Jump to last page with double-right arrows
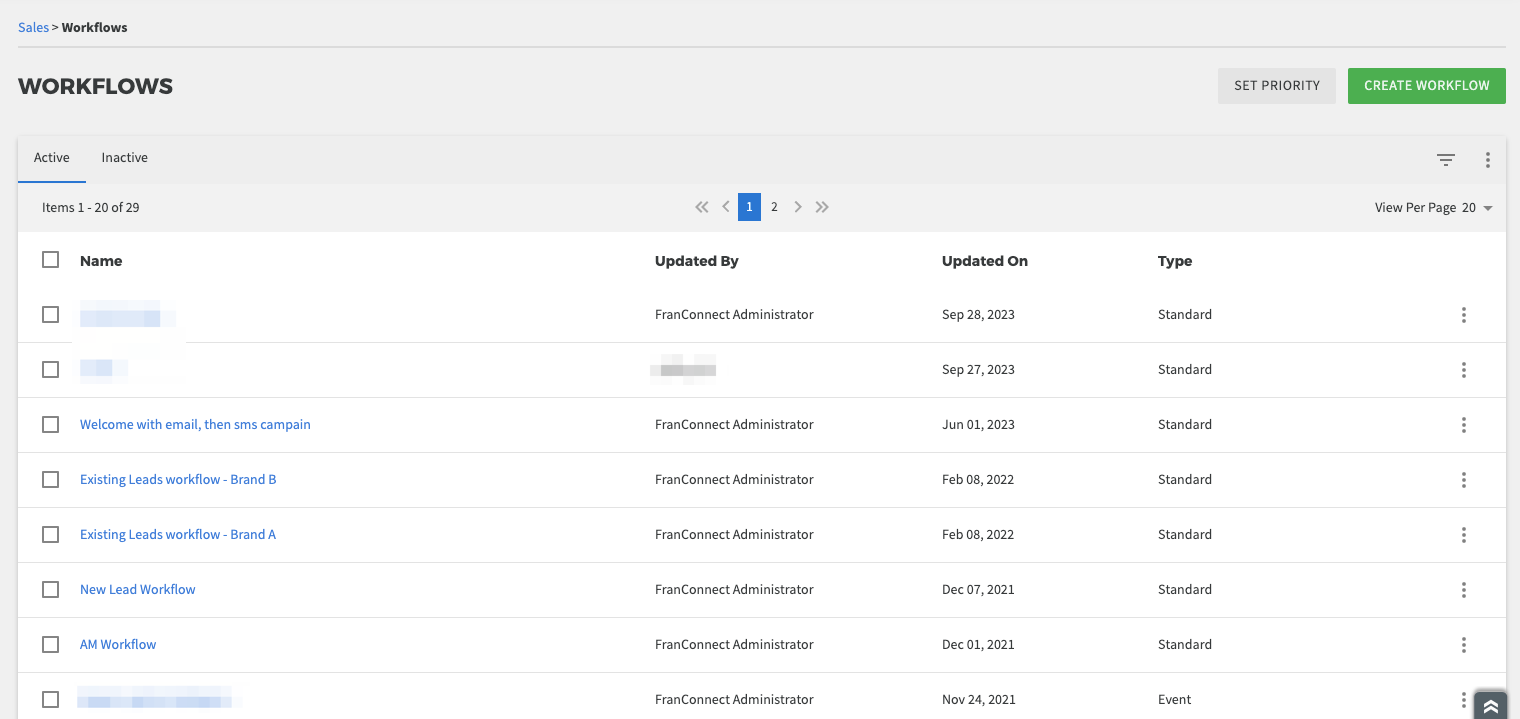 [x=822, y=207]
